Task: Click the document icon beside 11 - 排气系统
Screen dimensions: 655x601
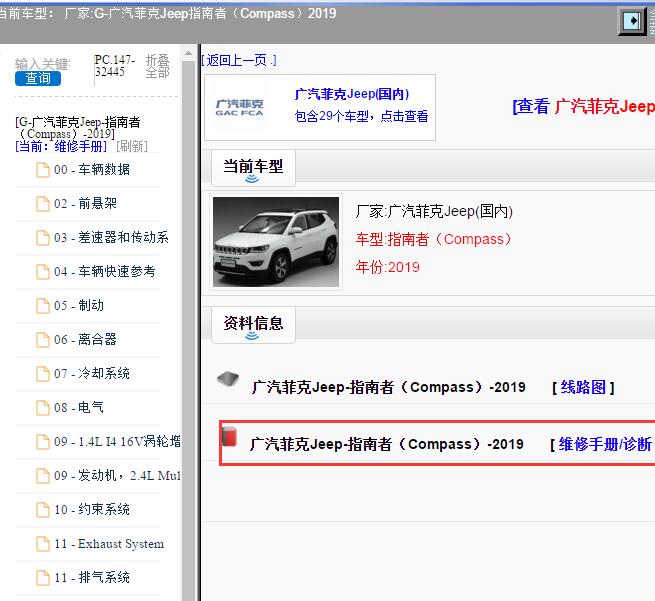Action: (x=43, y=578)
